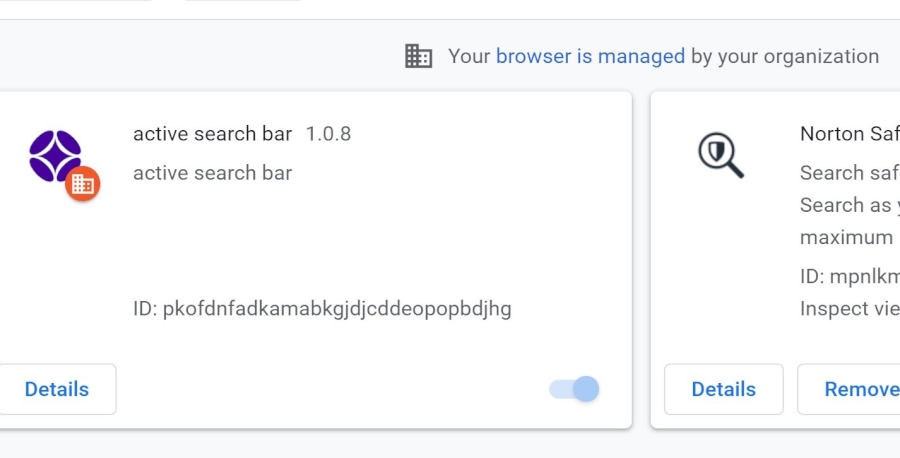Click the active search bar description text
Viewport: 900px width, 458px height.
pos(212,173)
